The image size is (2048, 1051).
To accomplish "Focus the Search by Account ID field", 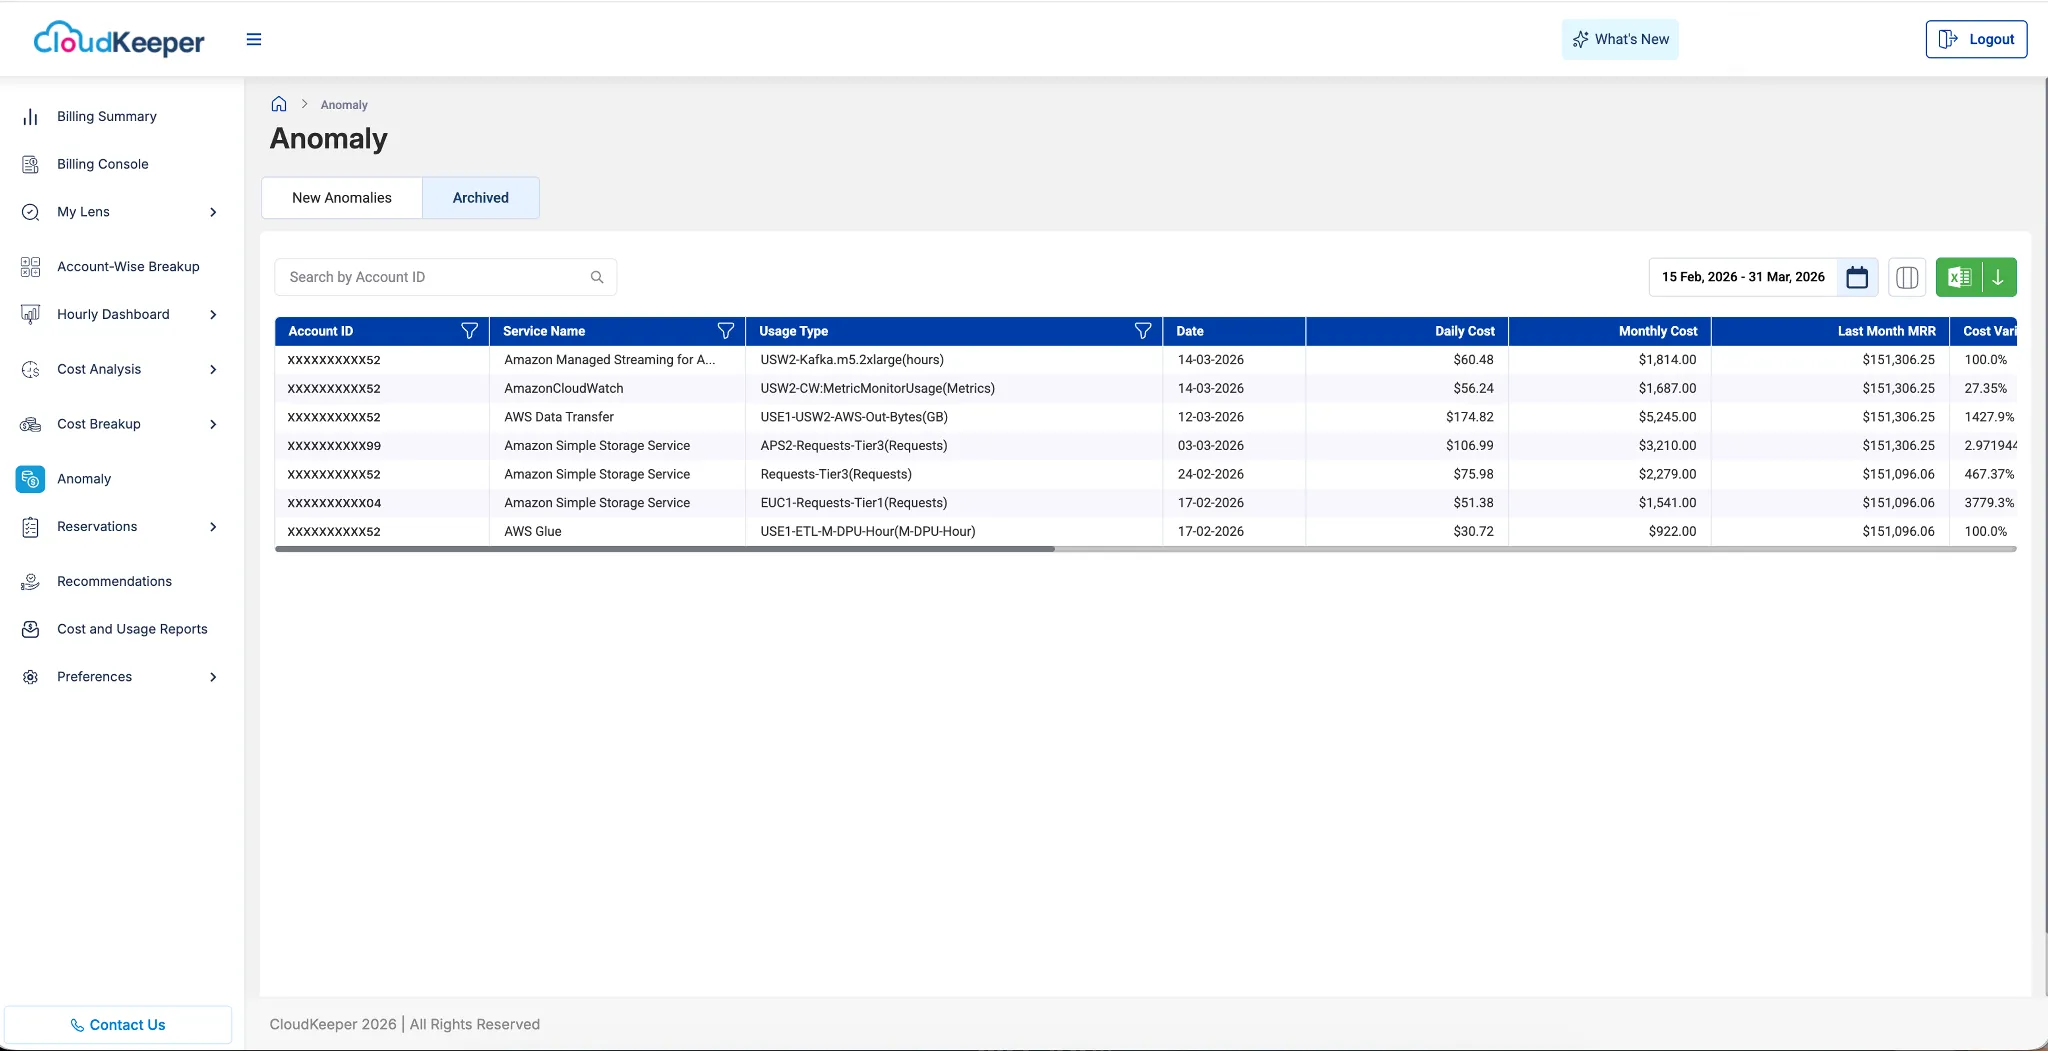I will point(445,277).
